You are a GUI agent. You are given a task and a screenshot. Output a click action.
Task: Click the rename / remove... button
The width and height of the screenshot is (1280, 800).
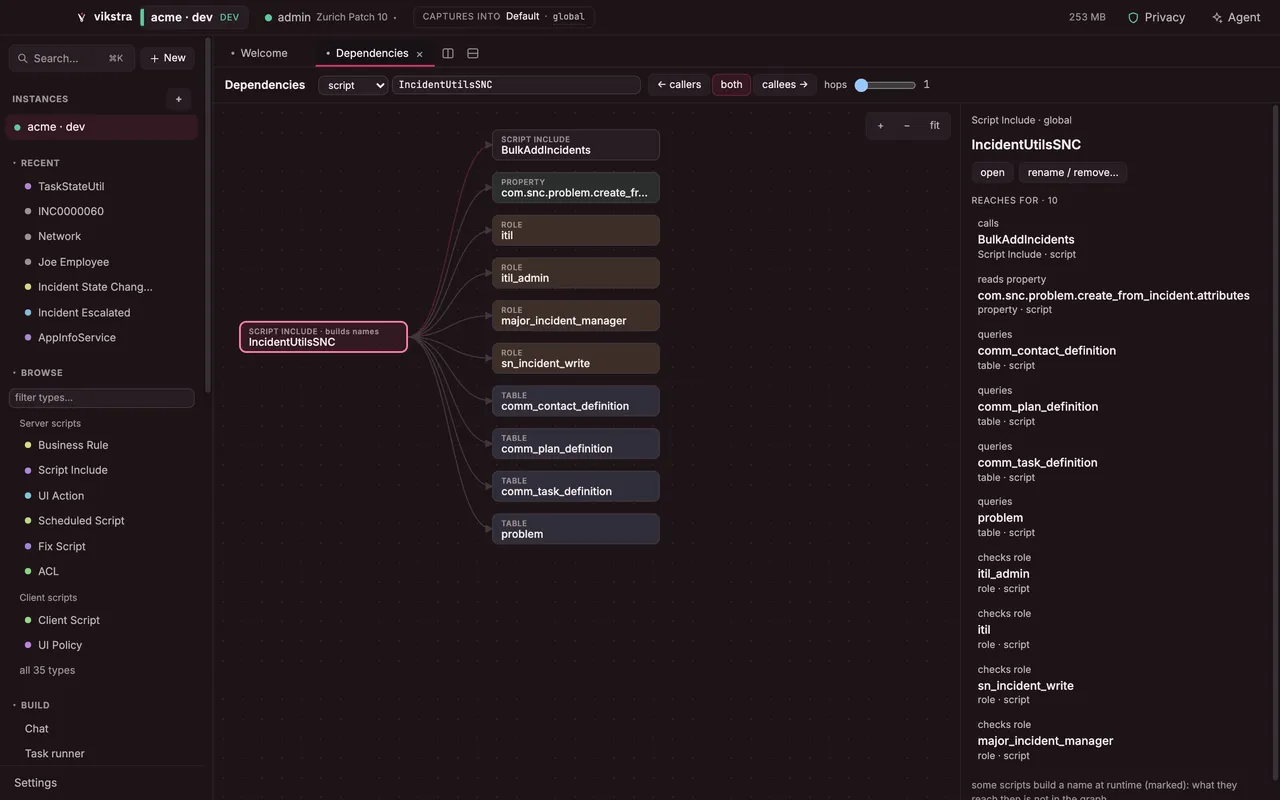coord(1073,172)
